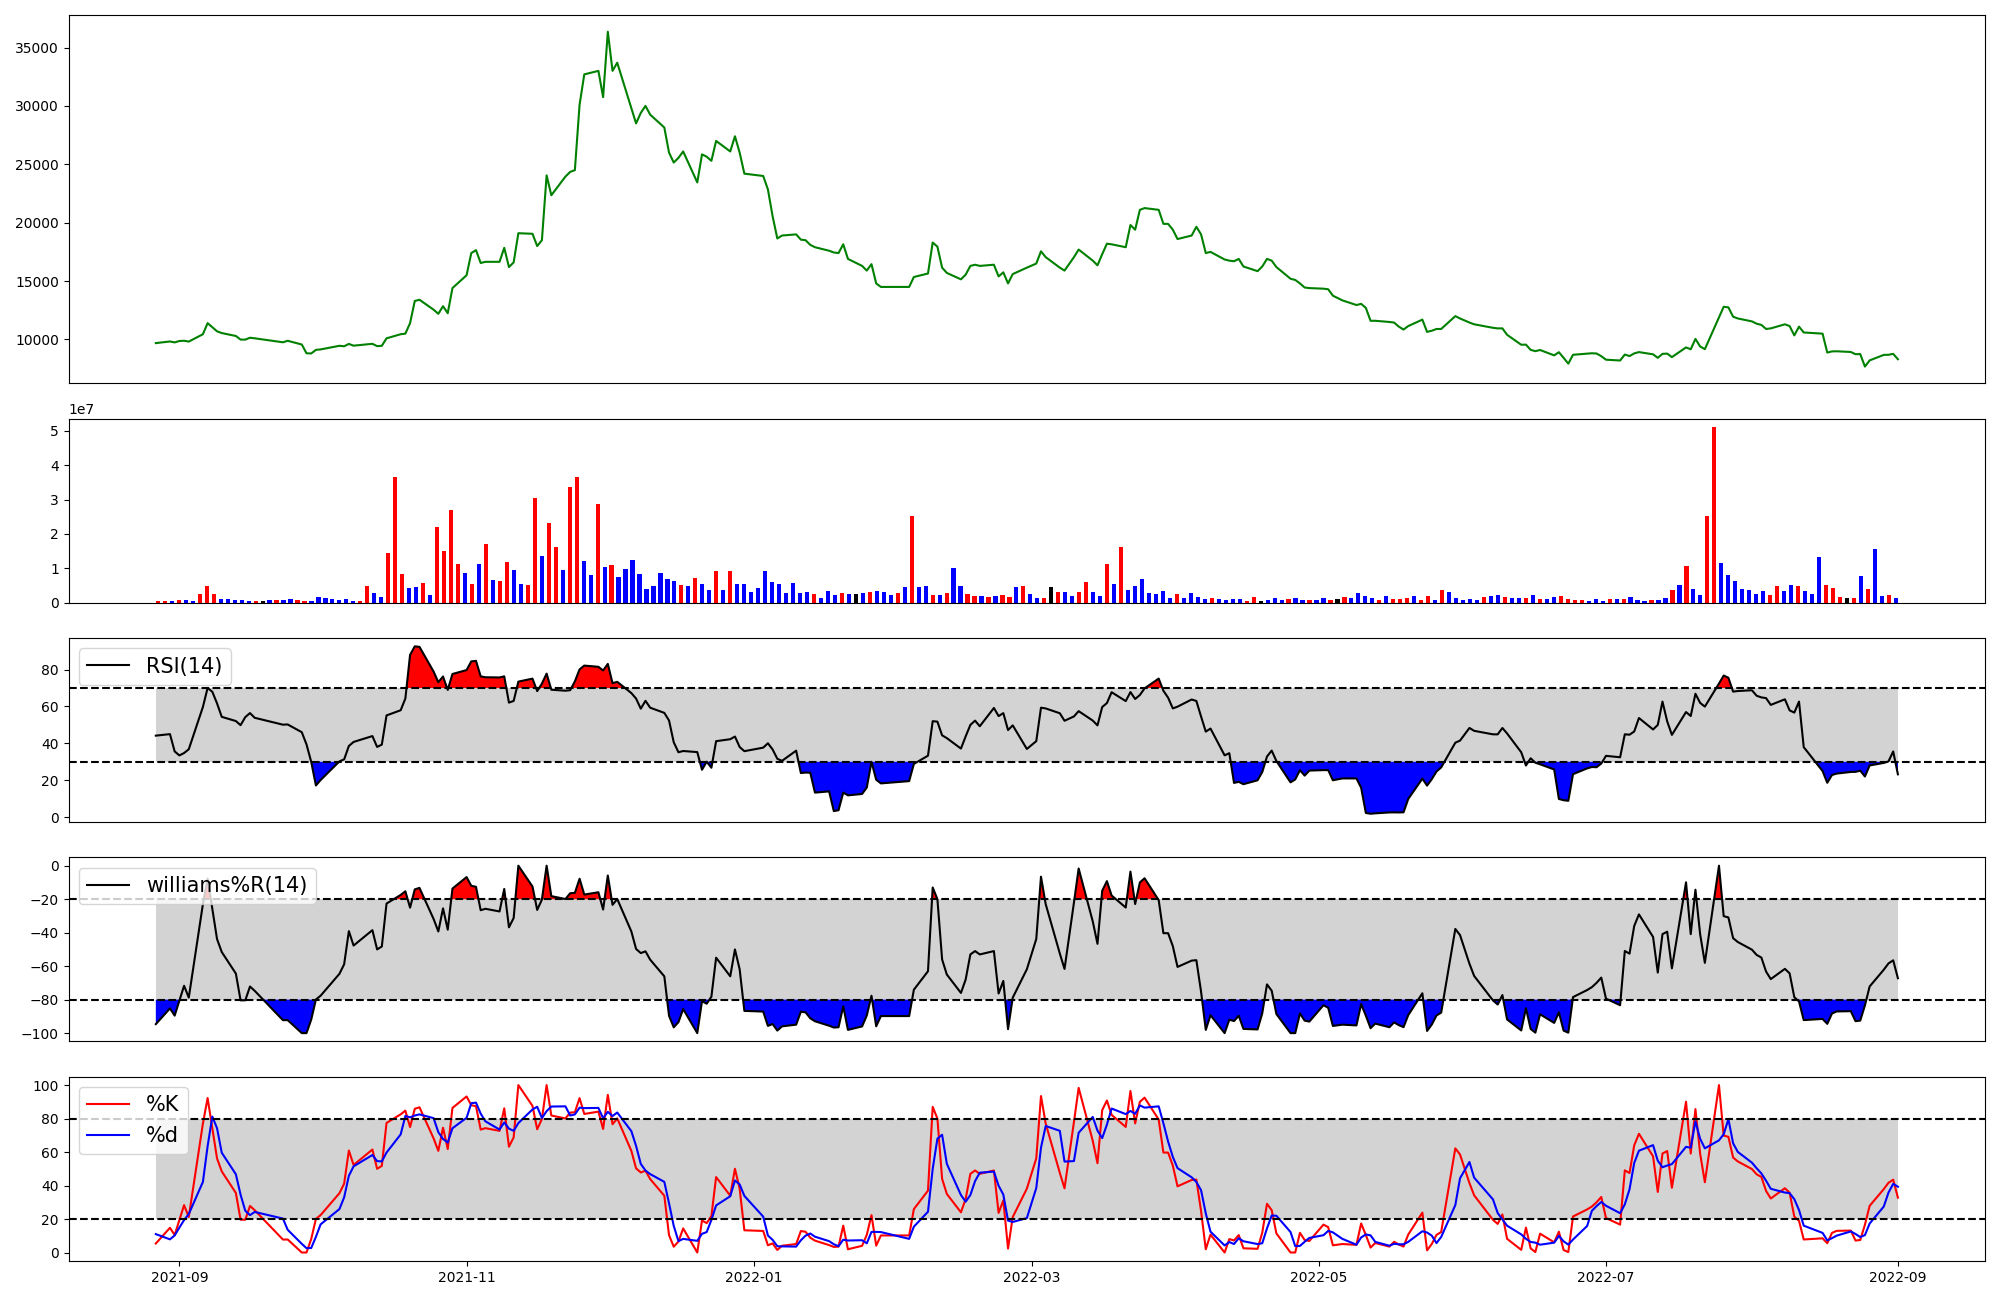The width and height of the screenshot is (2000, 1300).
Task: Click the 2022-03 date tick label
Action: [x=1031, y=1277]
